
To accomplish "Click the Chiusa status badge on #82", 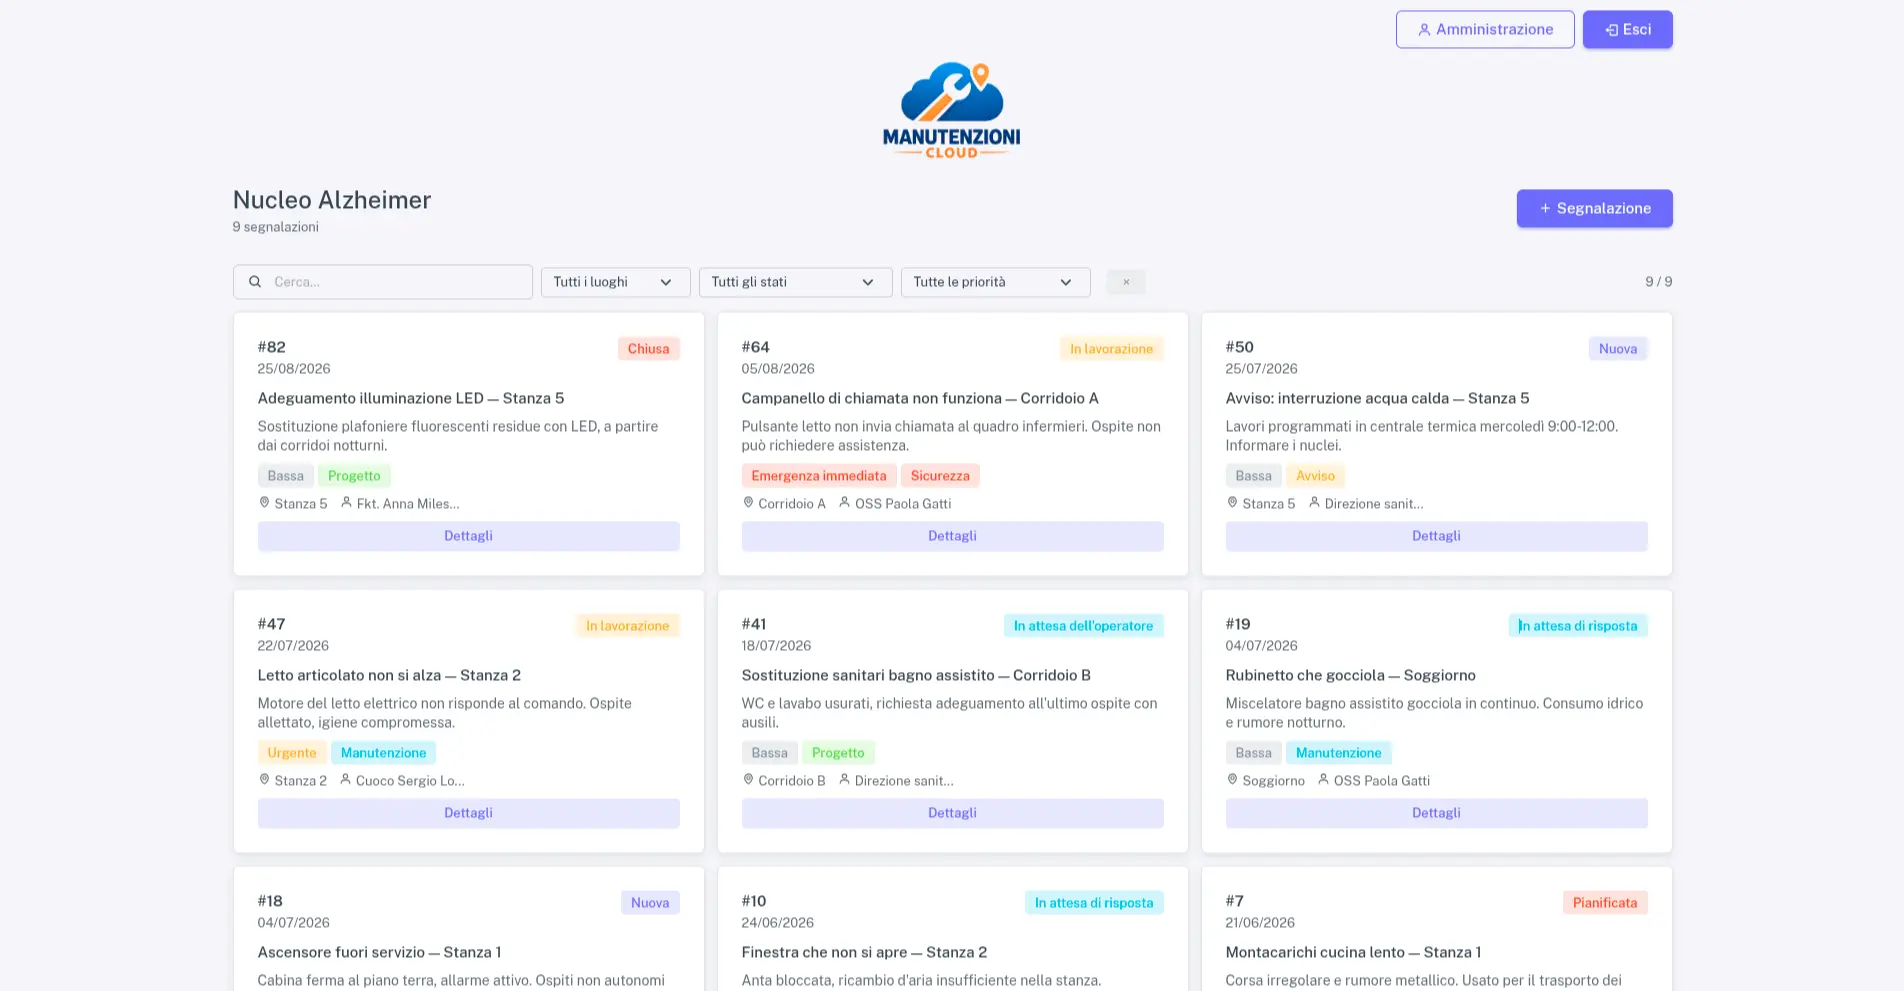I will click(648, 349).
